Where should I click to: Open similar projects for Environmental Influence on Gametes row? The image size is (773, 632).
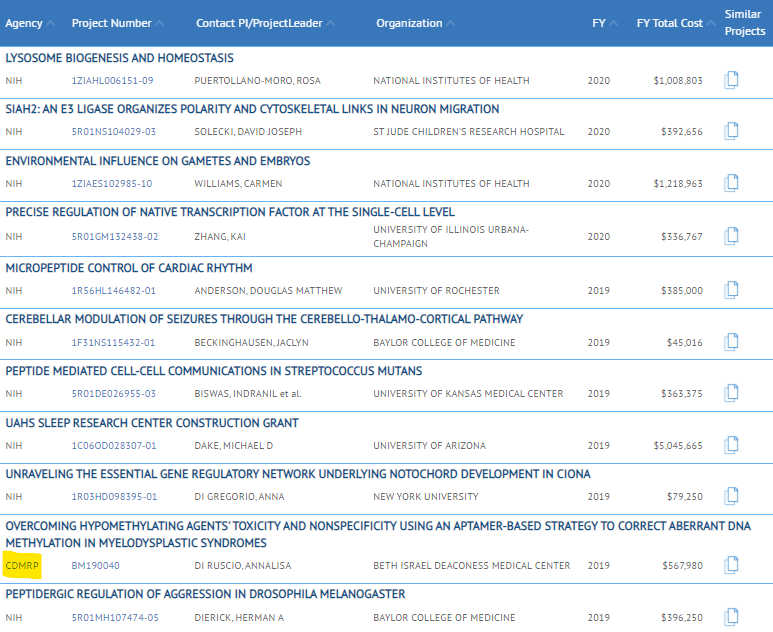(x=731, y=183)
